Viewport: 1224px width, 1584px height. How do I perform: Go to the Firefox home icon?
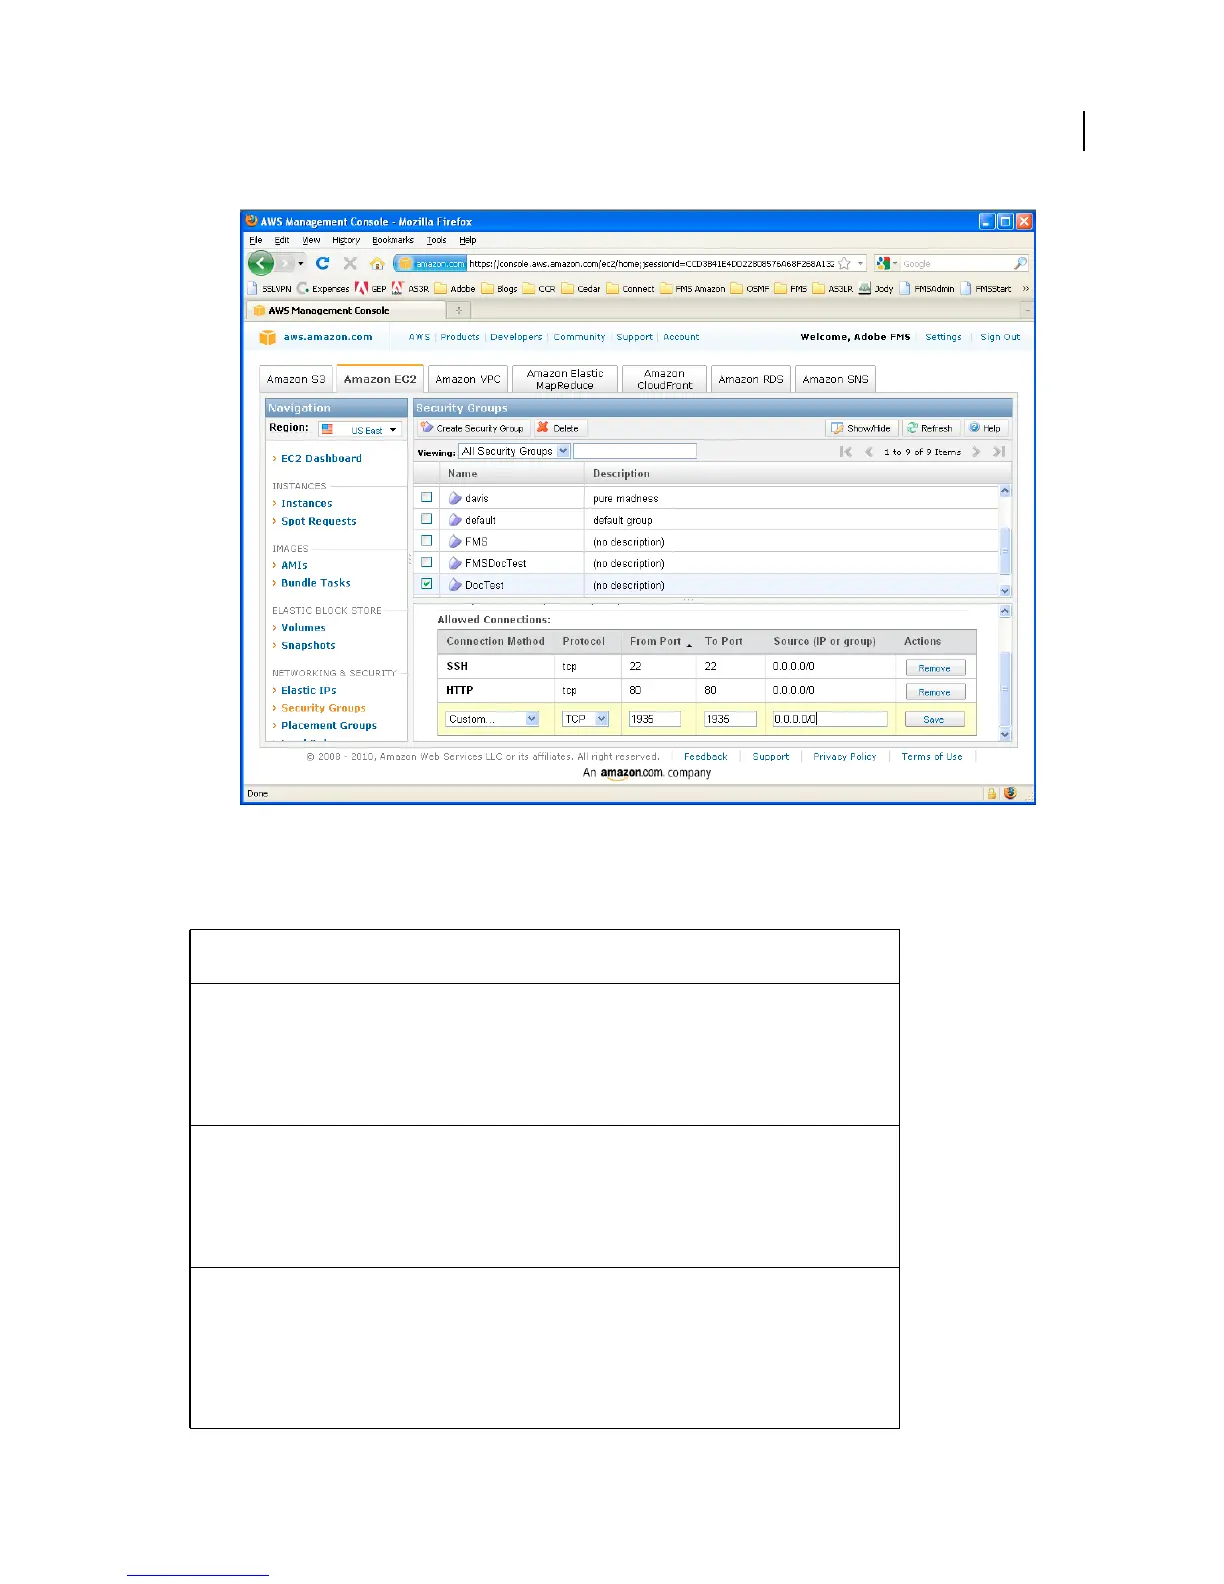[x=377, y=264]
